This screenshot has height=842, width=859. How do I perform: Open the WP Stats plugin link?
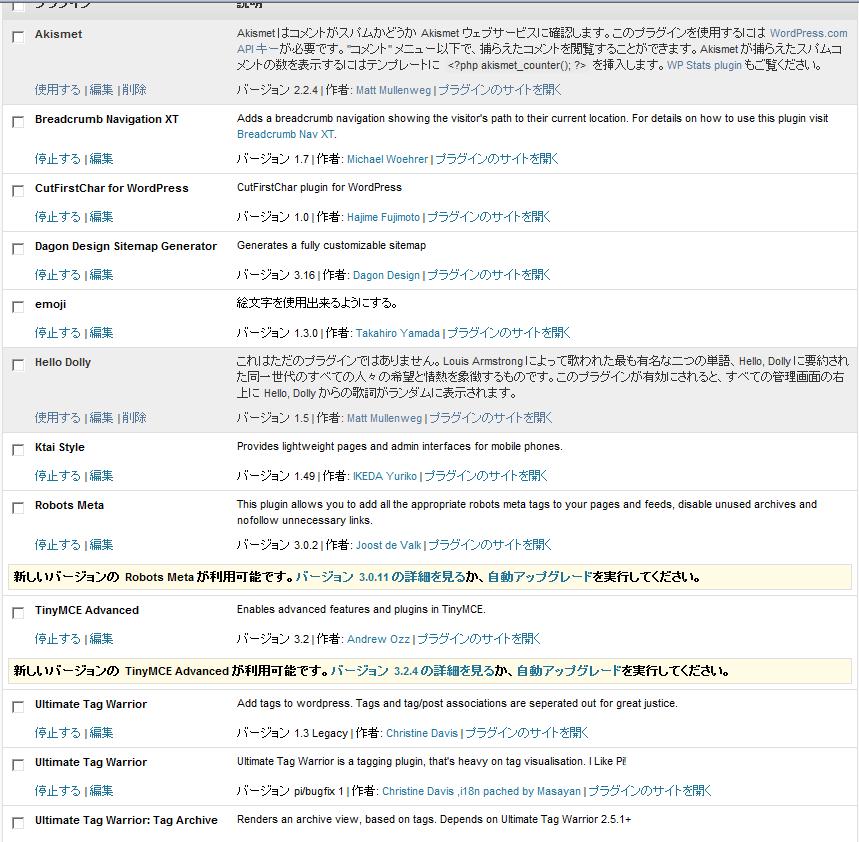click(704, 65)
